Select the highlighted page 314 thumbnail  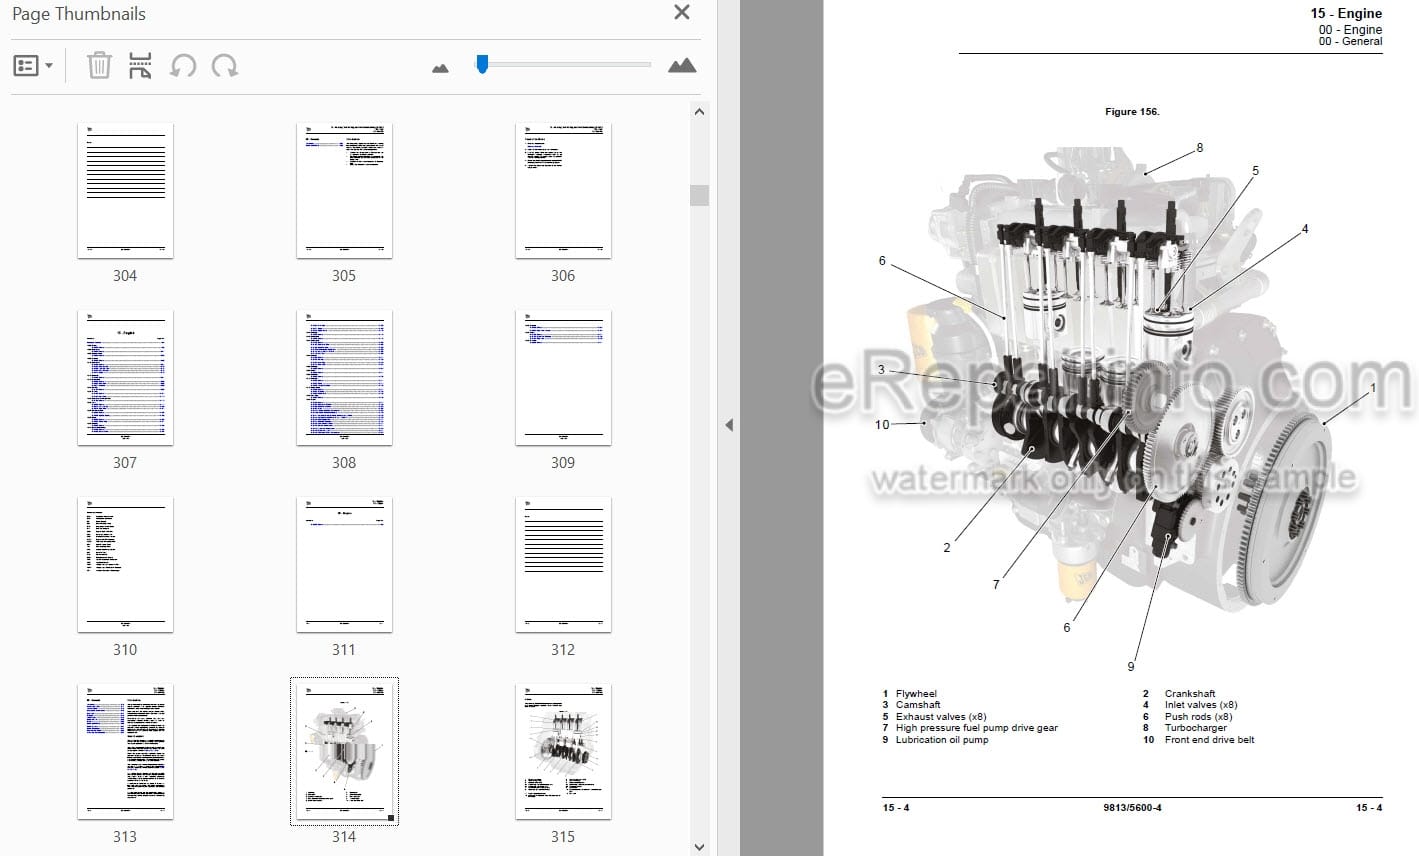[344, 752]
